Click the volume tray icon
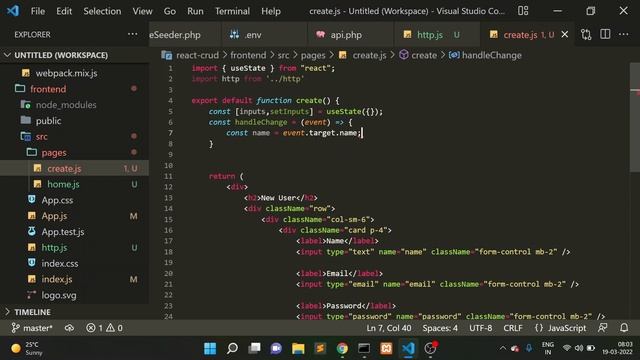Viewport: 640px width, 360px height. (579, 348)
